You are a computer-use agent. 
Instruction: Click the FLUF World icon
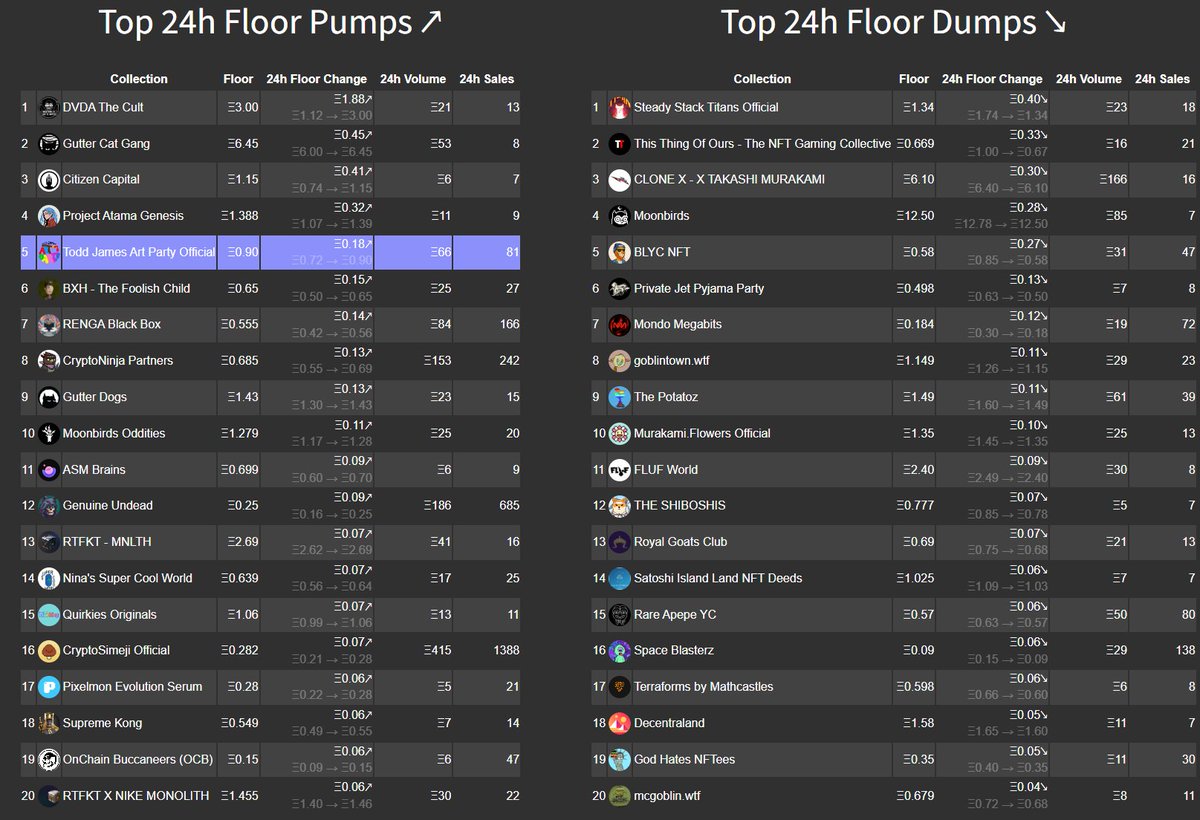tap(619, 470)
